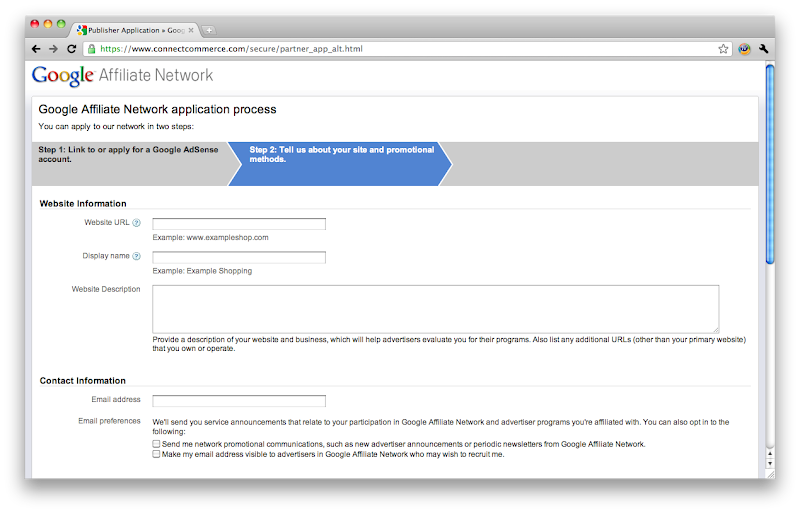
Task: Click the green SSL lock icon
Action: 92,48
